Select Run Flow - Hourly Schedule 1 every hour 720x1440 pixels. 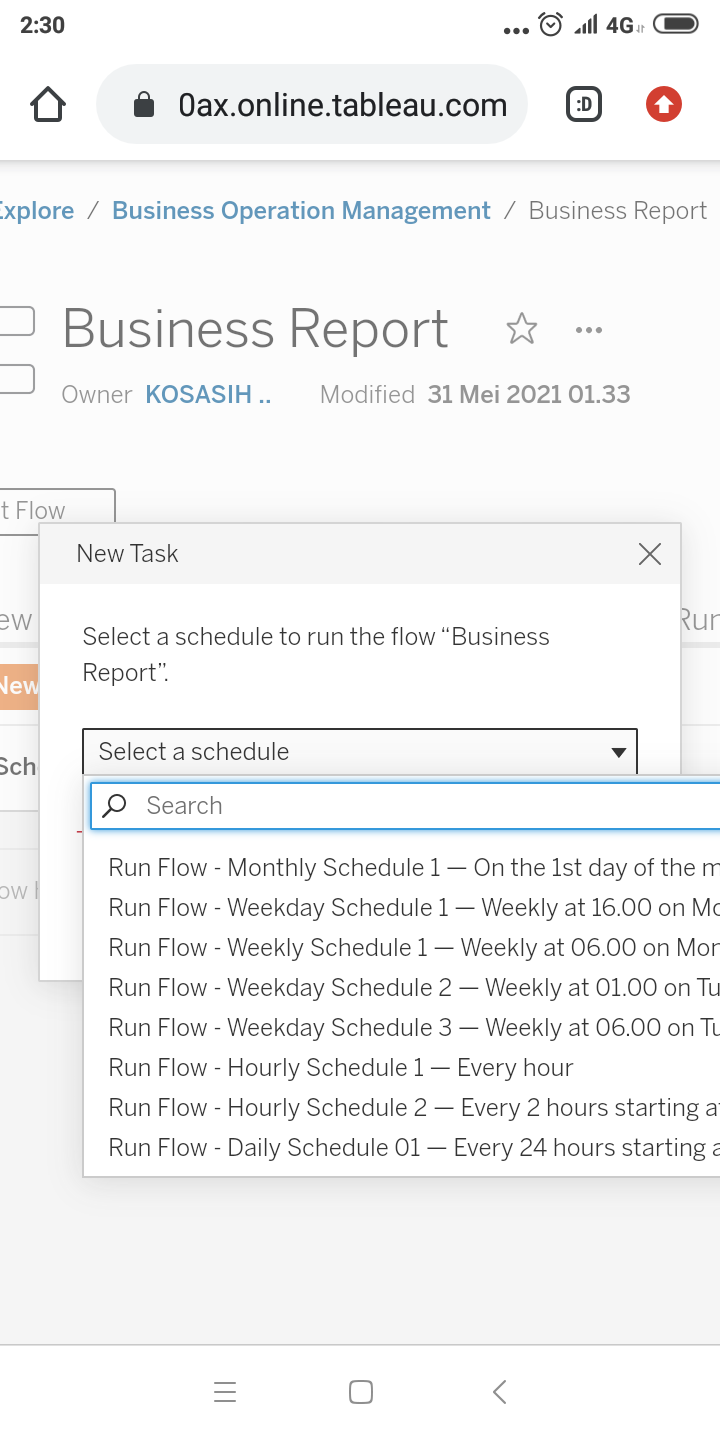pyautogui.click(x=340, y=1067)
